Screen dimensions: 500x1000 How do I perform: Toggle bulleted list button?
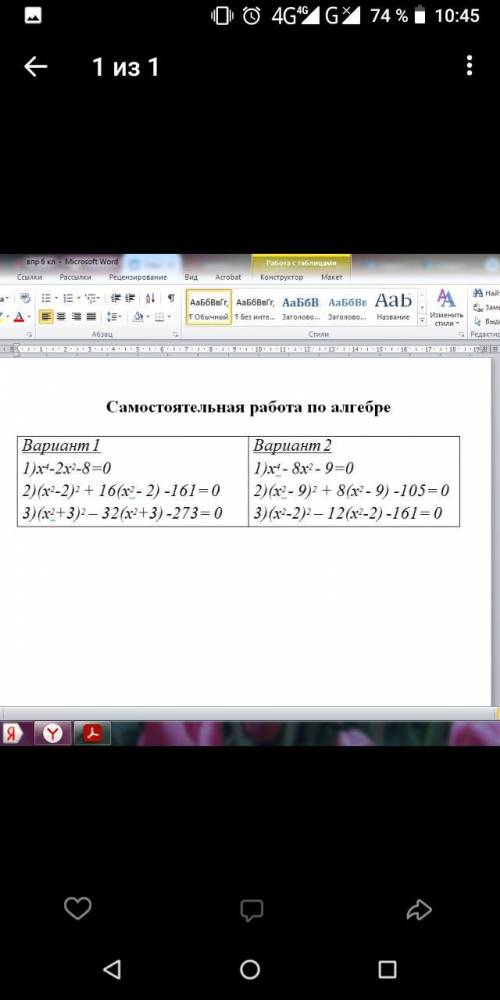coord(48,298)
